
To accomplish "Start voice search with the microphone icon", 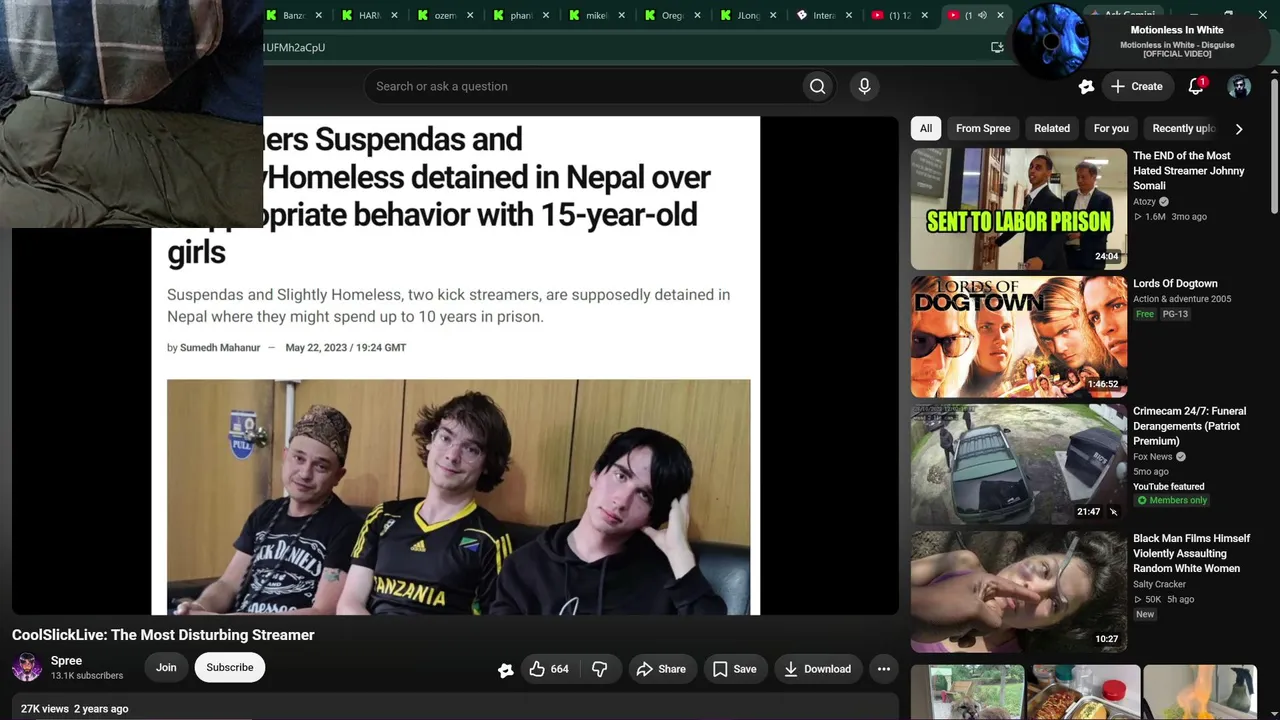I will [x=865, y=86].
